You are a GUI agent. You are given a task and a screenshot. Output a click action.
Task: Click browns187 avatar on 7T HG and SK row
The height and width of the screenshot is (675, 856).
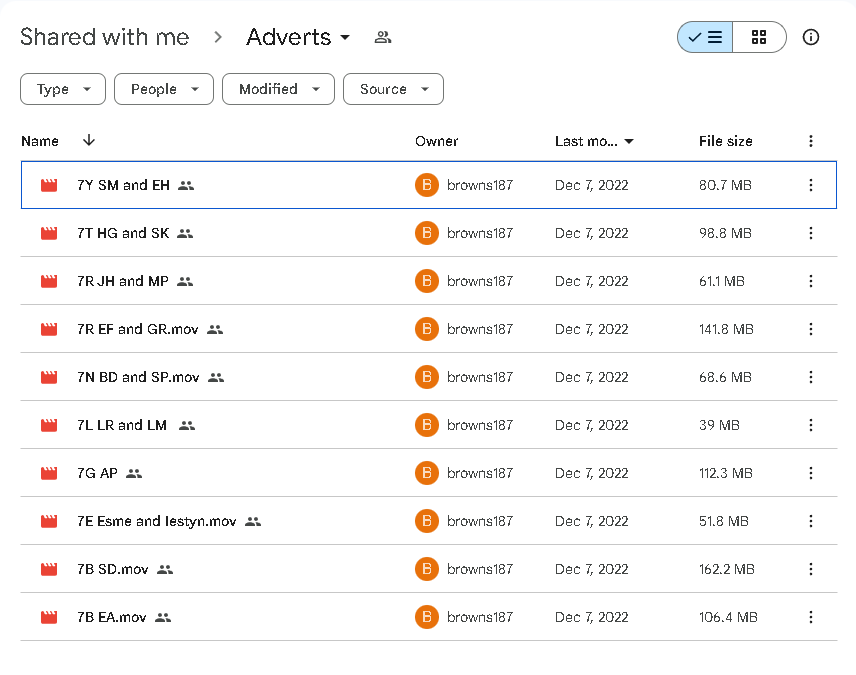[x=427, y=233]
